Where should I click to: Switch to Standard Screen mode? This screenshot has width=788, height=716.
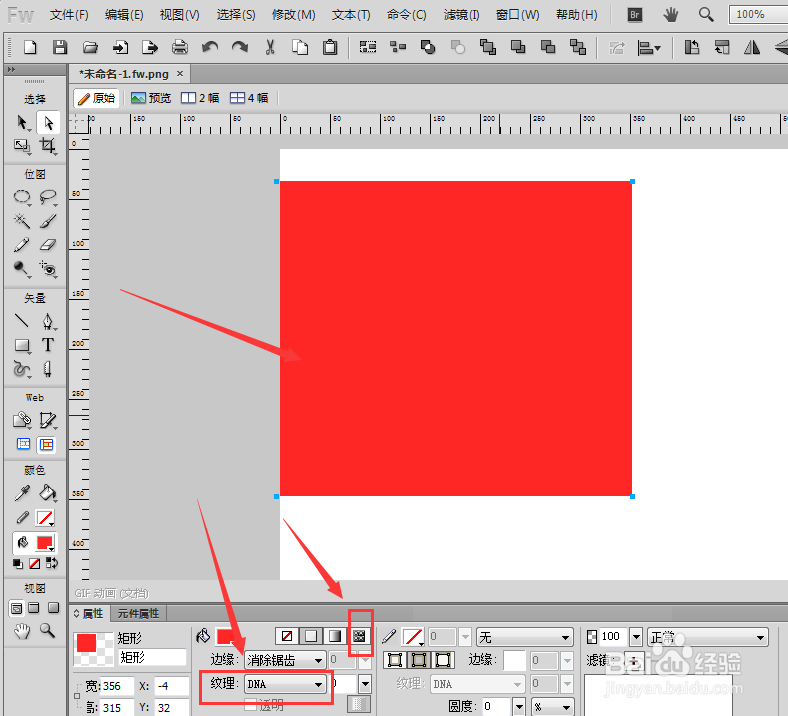[16, 608]
